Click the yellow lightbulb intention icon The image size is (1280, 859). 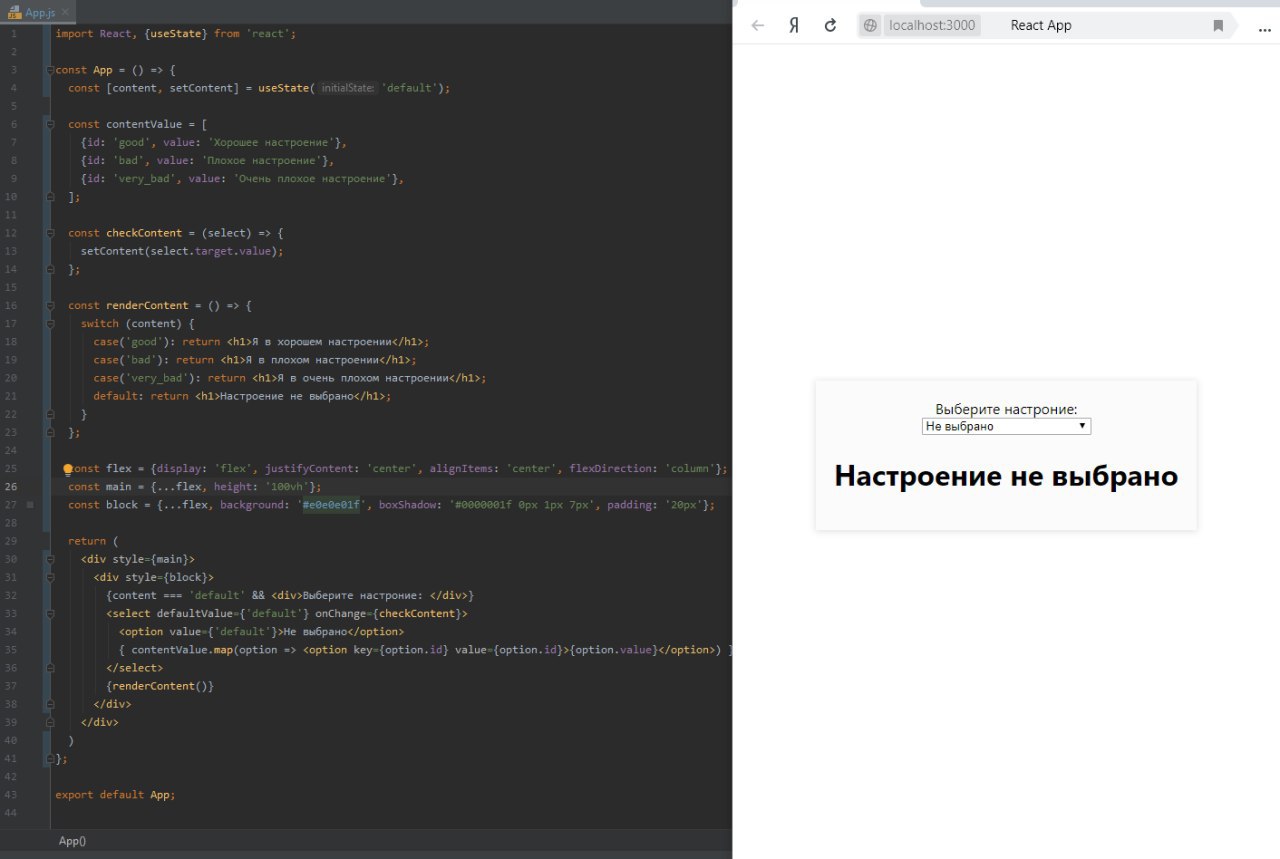point(68,469)
